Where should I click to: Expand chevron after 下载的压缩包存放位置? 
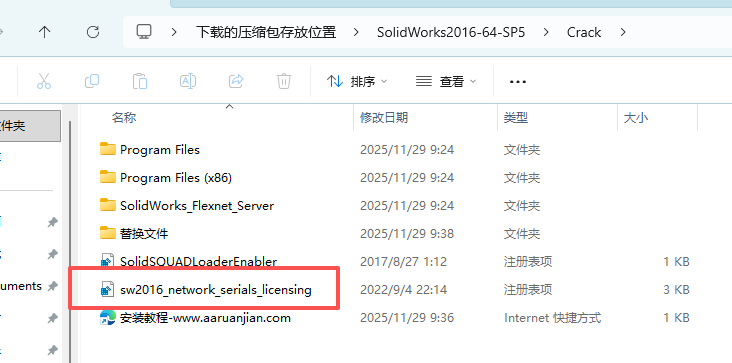click(356, 32)
